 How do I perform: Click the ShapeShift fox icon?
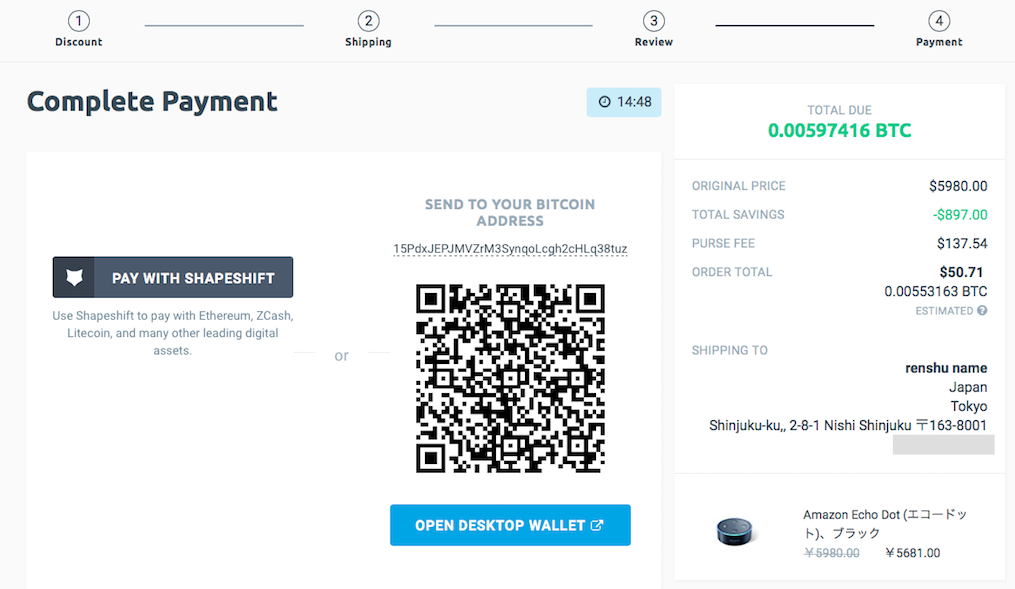74,278
